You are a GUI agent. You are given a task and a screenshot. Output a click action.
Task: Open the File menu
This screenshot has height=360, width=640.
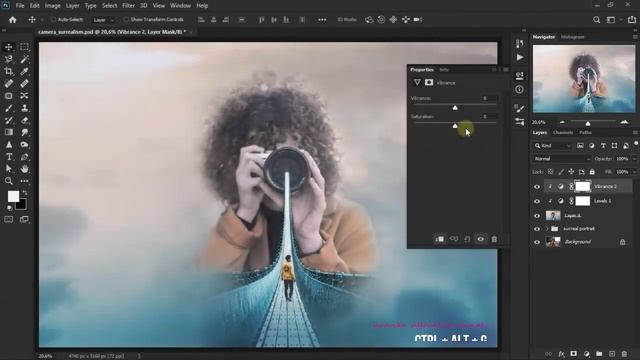tap(20, 6)
